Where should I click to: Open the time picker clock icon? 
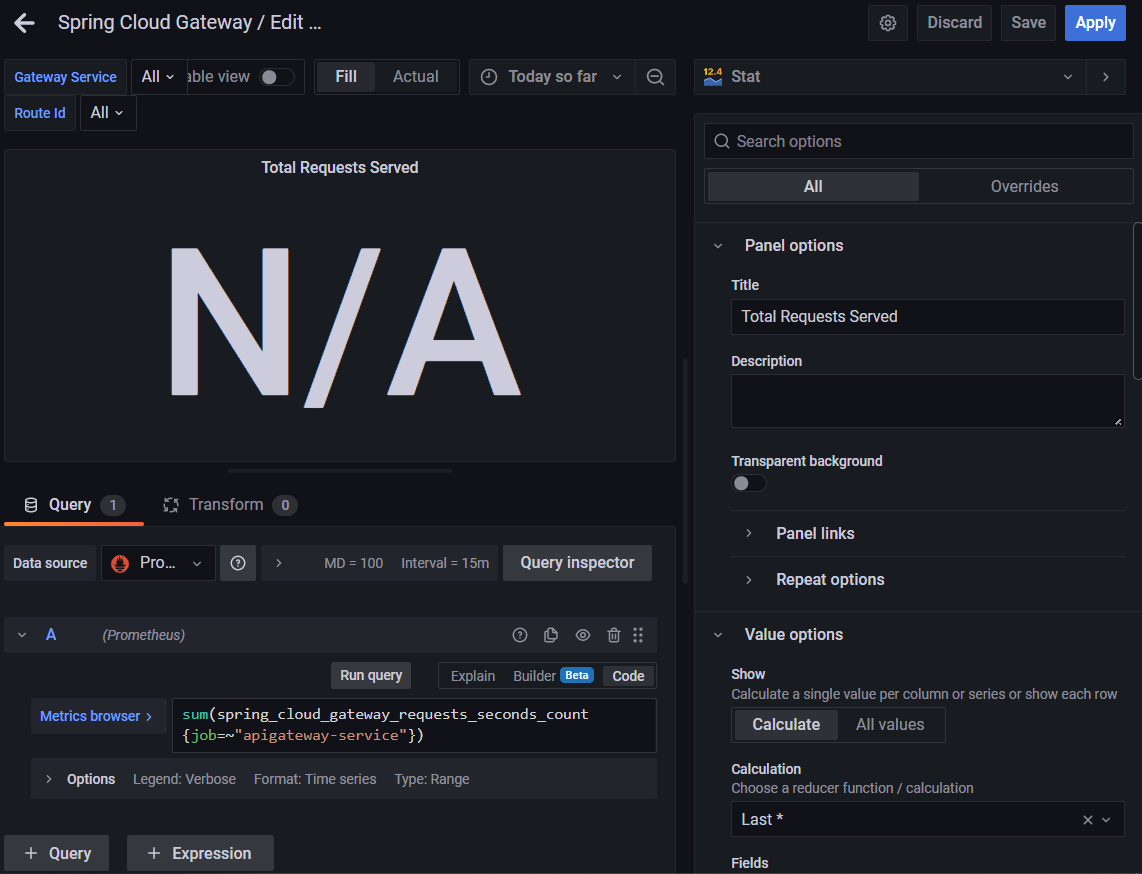tap(489, 76)
